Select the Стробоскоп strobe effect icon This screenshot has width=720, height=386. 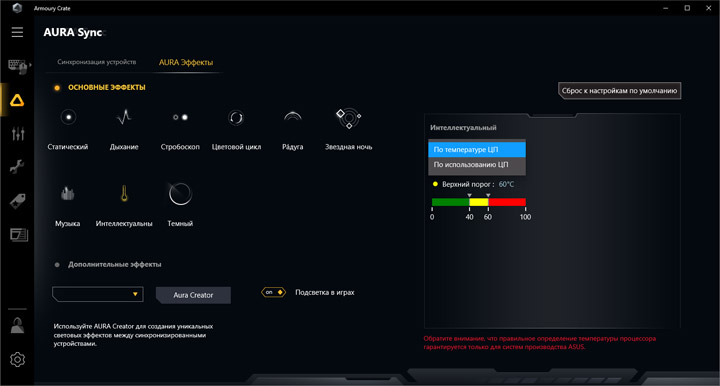coord(180,117)
